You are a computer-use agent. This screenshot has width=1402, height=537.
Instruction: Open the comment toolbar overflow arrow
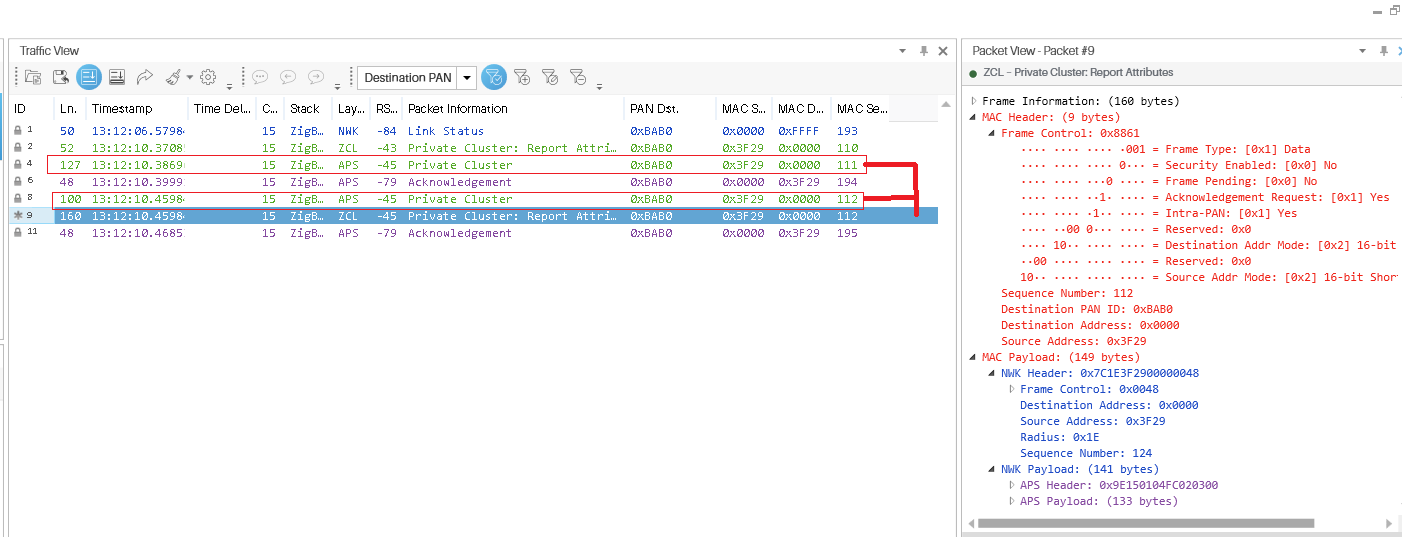coord(338,85)
